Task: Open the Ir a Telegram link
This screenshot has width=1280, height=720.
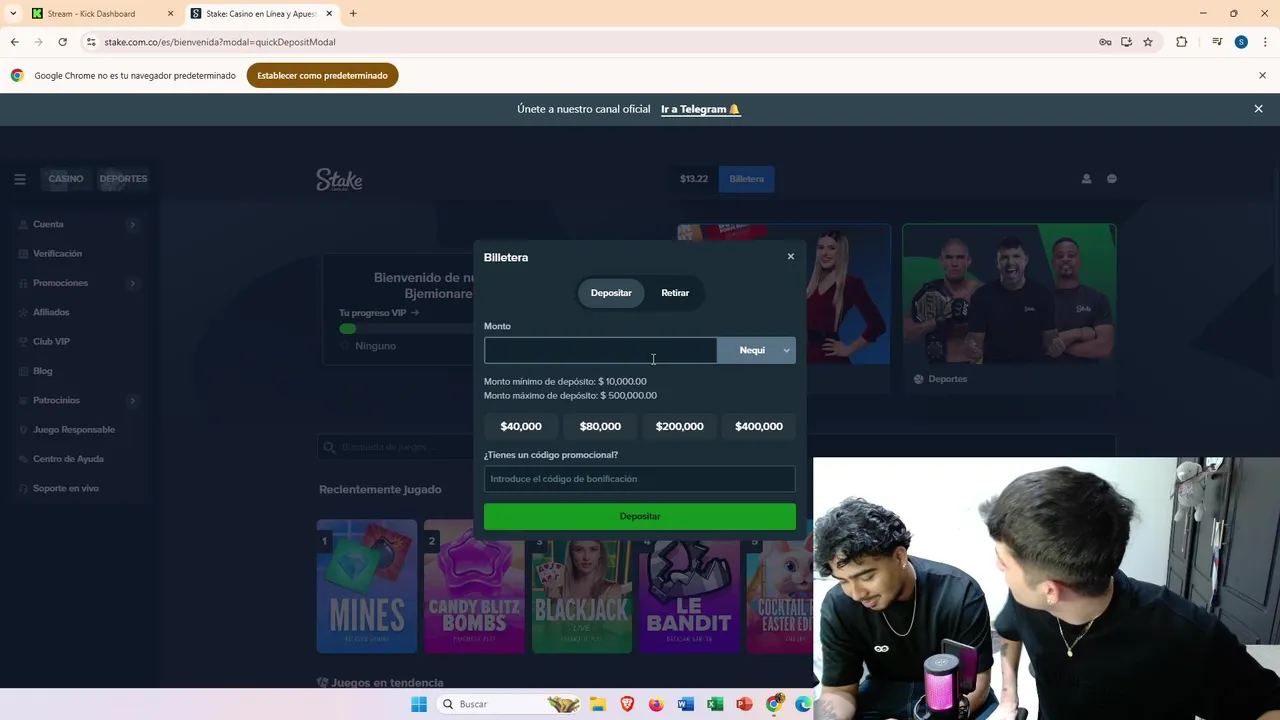Action: (x=700, y=109)
